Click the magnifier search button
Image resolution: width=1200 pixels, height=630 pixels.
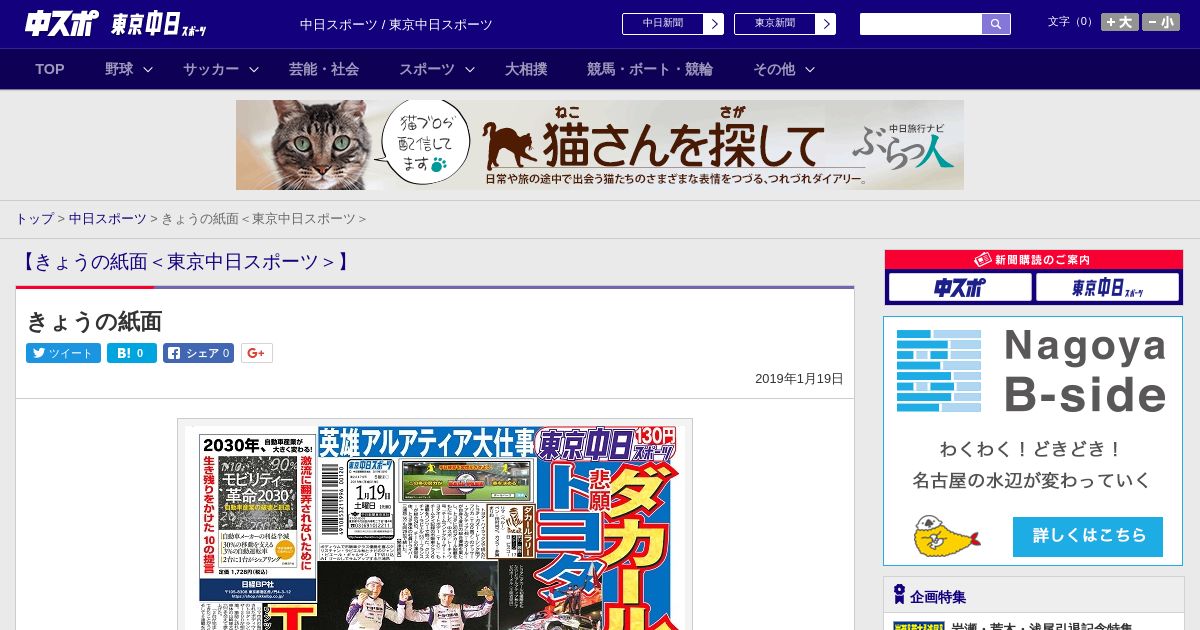coord(996,24)
